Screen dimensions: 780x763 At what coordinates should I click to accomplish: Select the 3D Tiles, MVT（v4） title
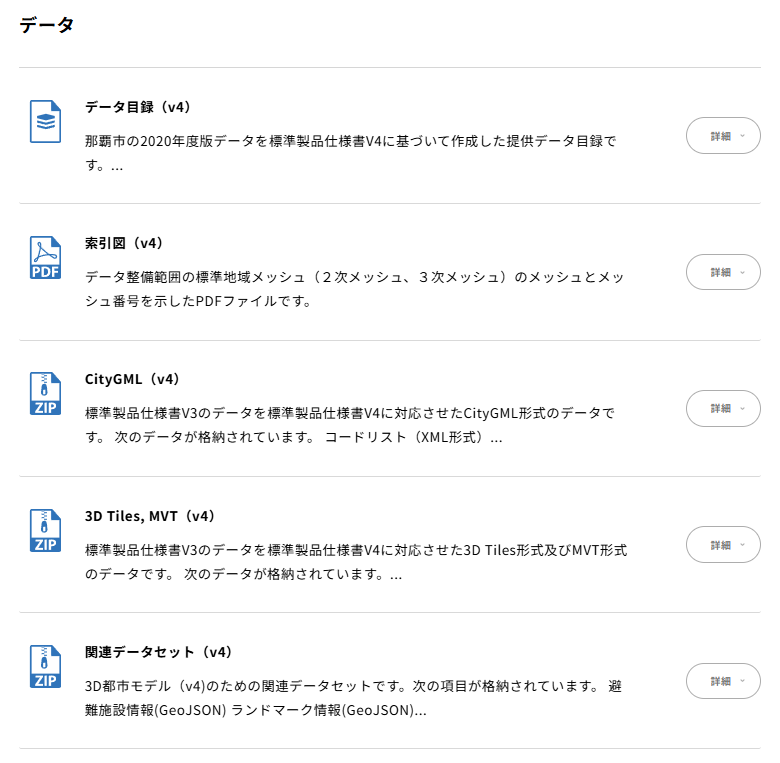[x=150, y=516]
